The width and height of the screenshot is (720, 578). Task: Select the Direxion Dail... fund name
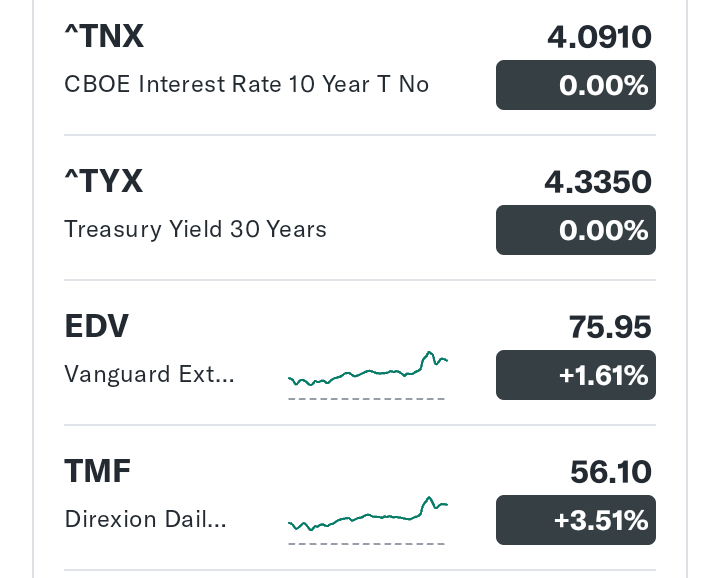pos(146,519)
